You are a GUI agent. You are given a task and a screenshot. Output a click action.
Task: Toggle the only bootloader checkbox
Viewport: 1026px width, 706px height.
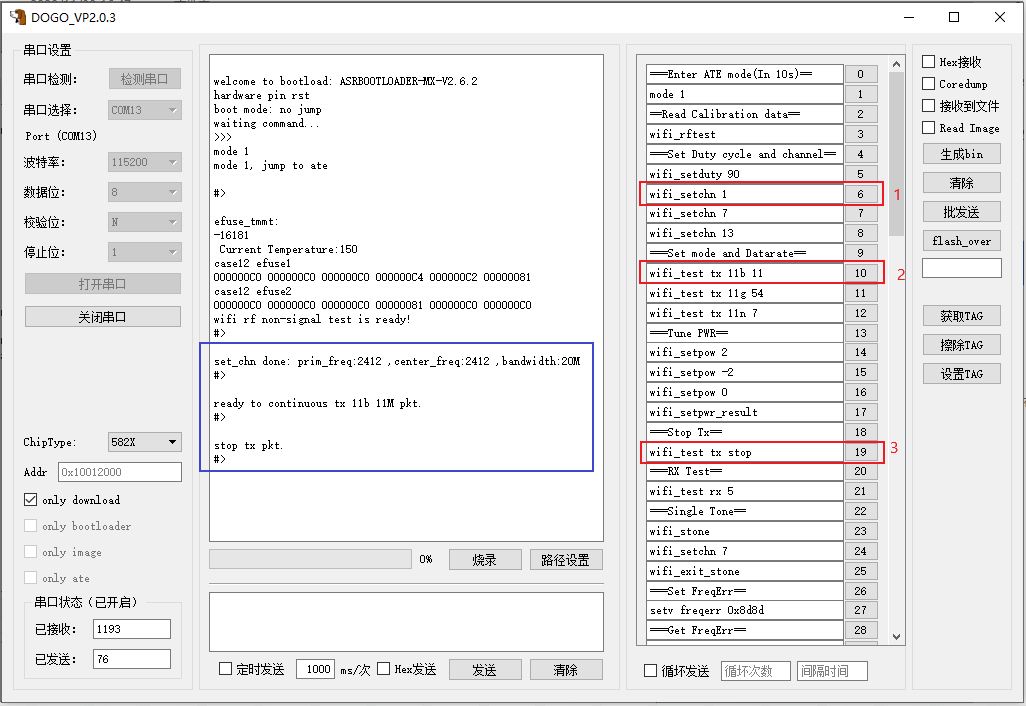[x=30, y=525]
